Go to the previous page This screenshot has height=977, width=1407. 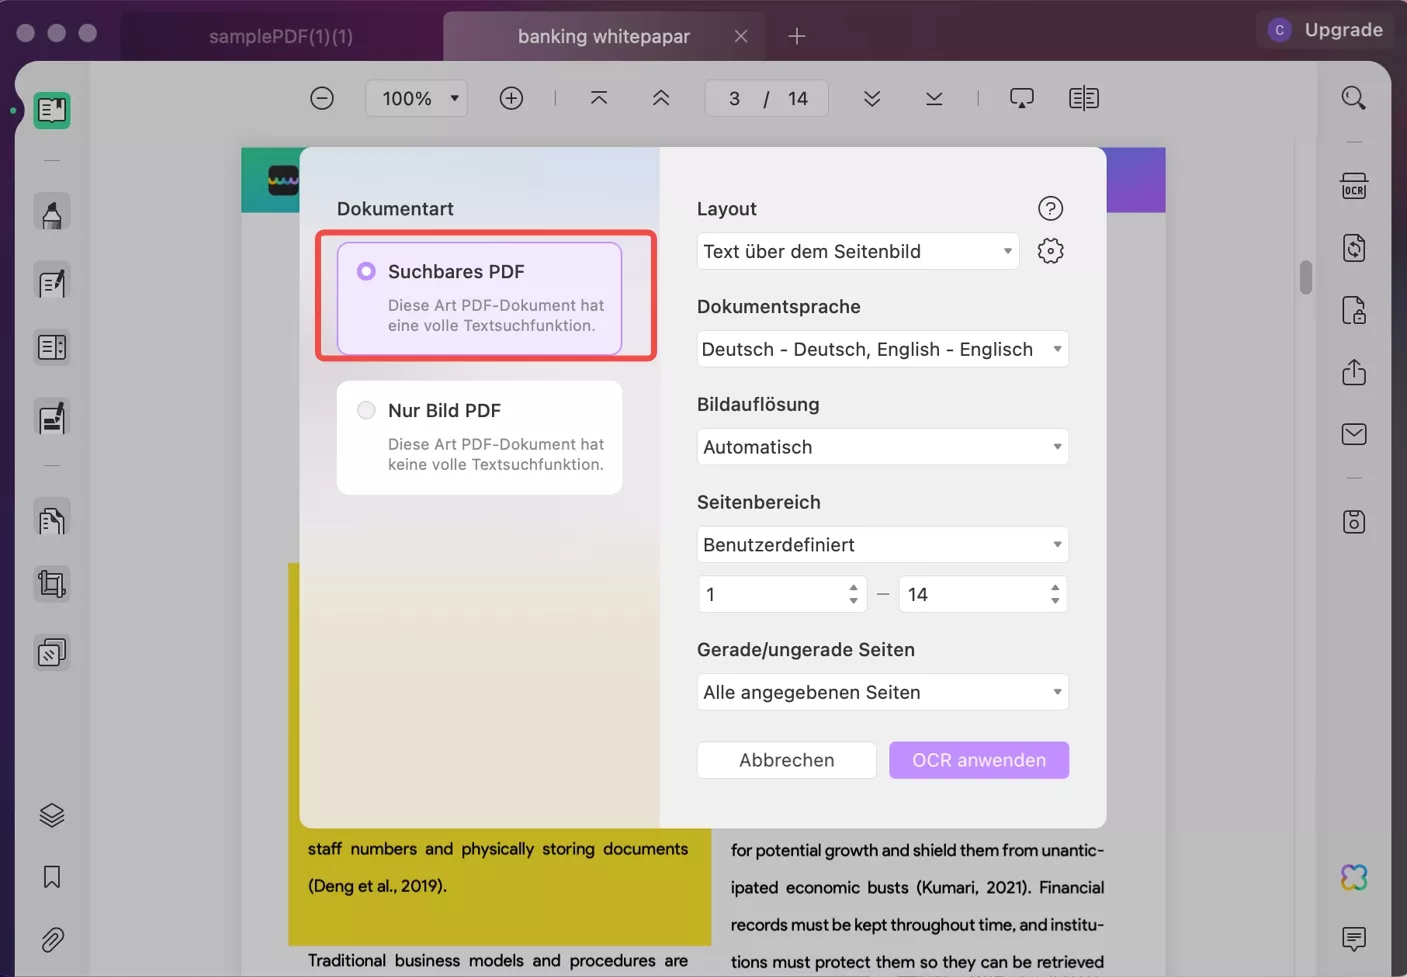tap(661, 98)
